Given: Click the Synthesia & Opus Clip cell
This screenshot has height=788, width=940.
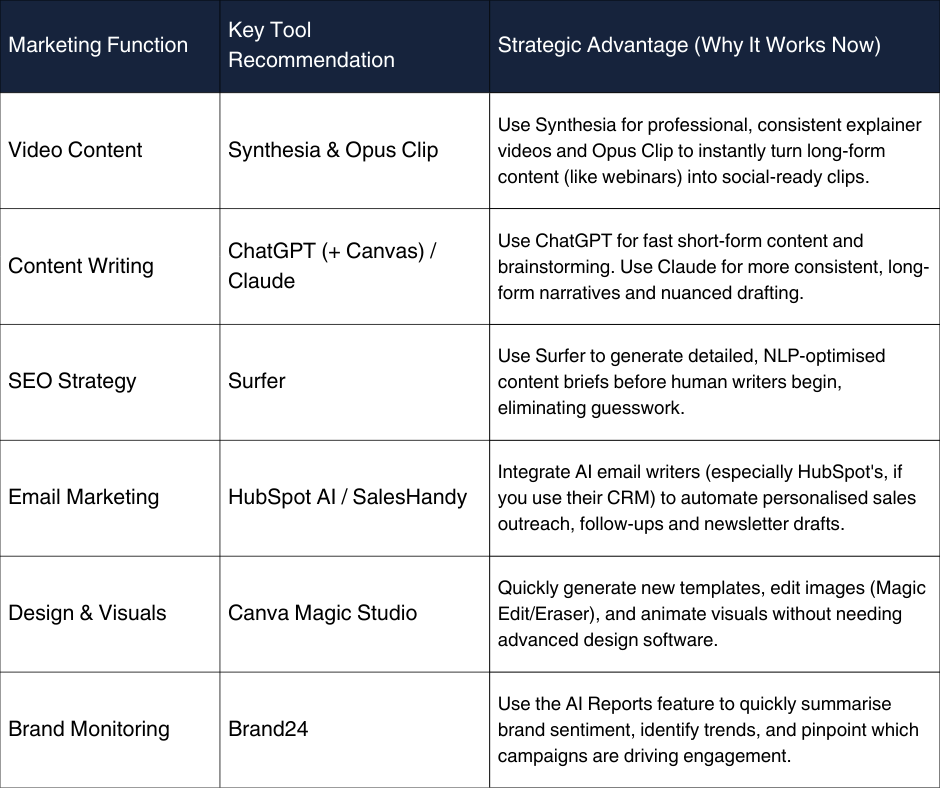Looking at the screenshot, I should [x=333, y=150].
